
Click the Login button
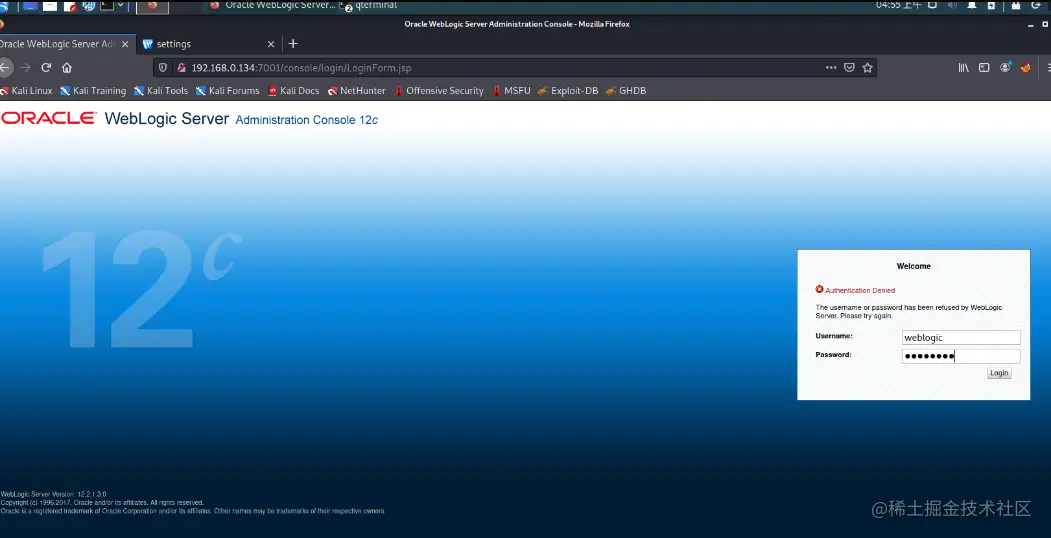click(x=999, y=373)
